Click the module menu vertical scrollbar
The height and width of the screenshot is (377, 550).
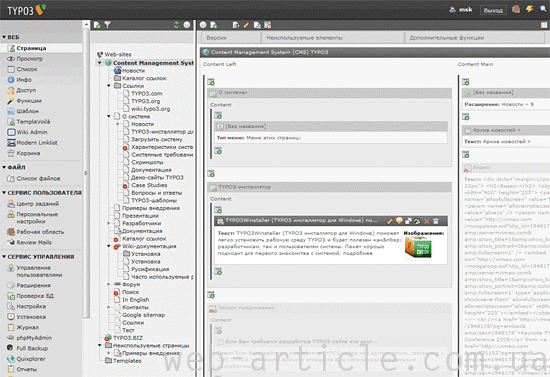pyautogui.click(x=86, y=172)
